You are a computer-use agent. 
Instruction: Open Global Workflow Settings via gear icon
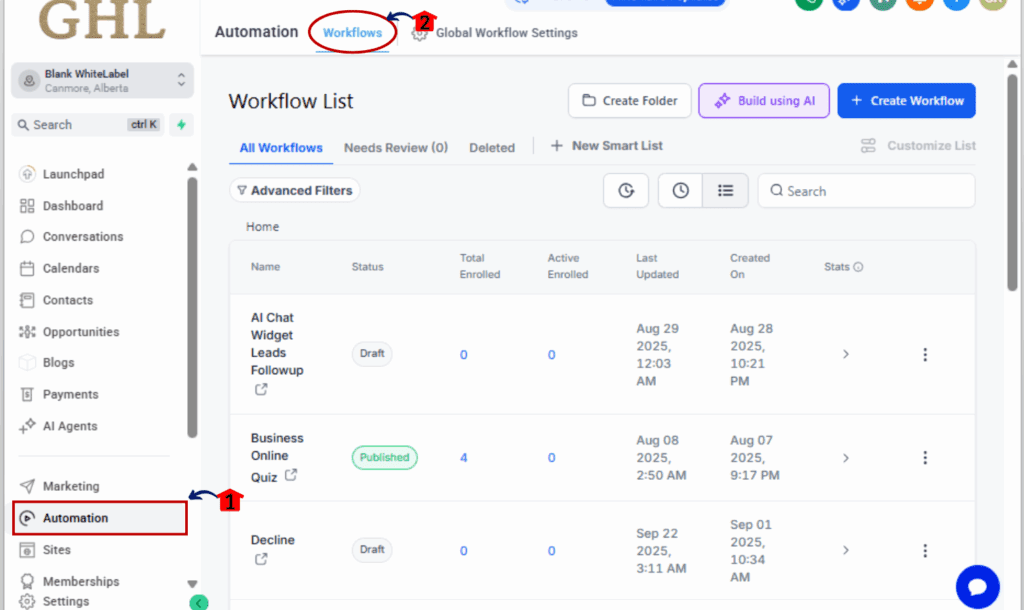click(x=420, y=32)
